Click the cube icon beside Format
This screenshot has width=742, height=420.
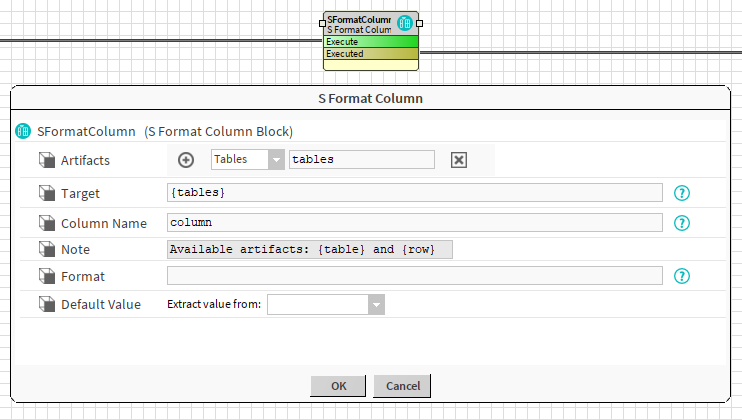pos(47,276)
